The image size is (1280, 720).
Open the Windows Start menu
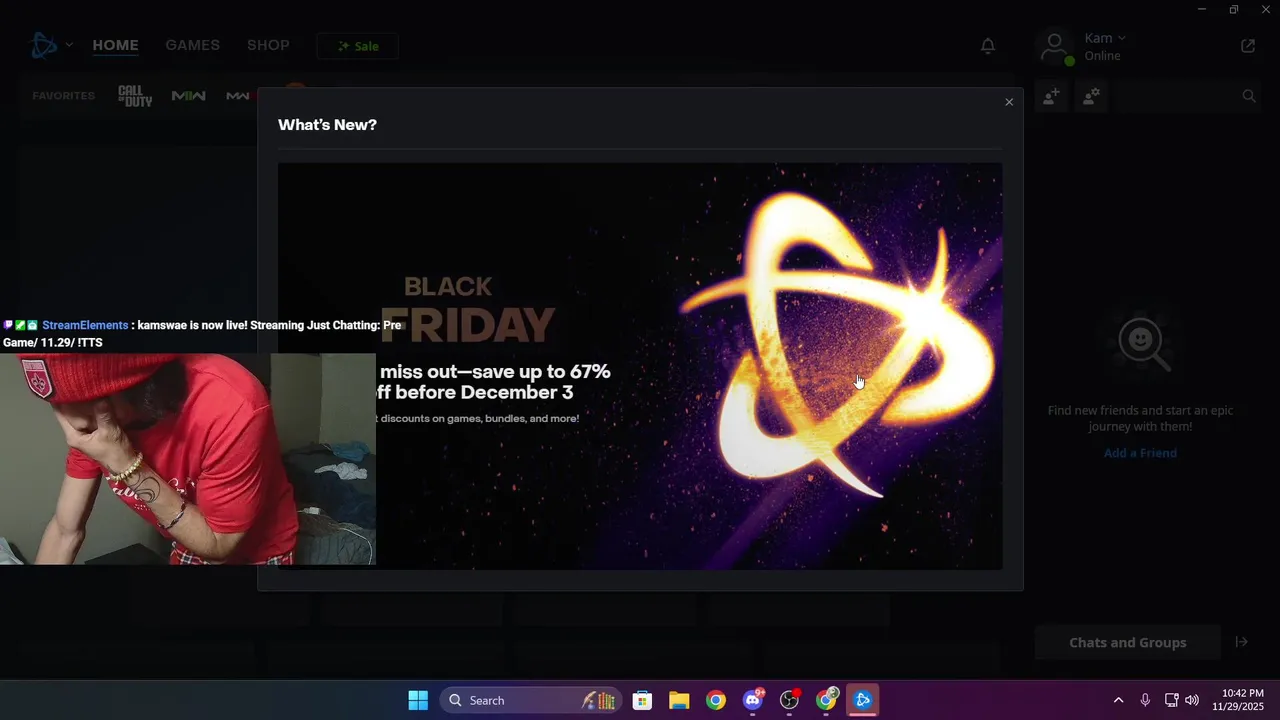coord(418,700)
